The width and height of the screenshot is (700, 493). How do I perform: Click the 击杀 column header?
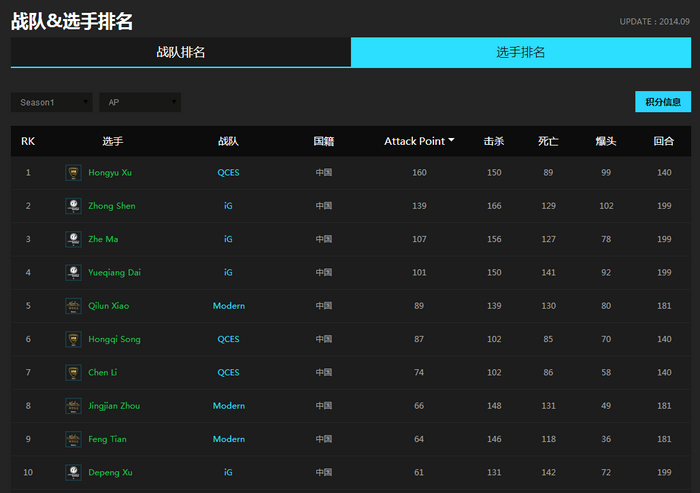tap(494, 141)
